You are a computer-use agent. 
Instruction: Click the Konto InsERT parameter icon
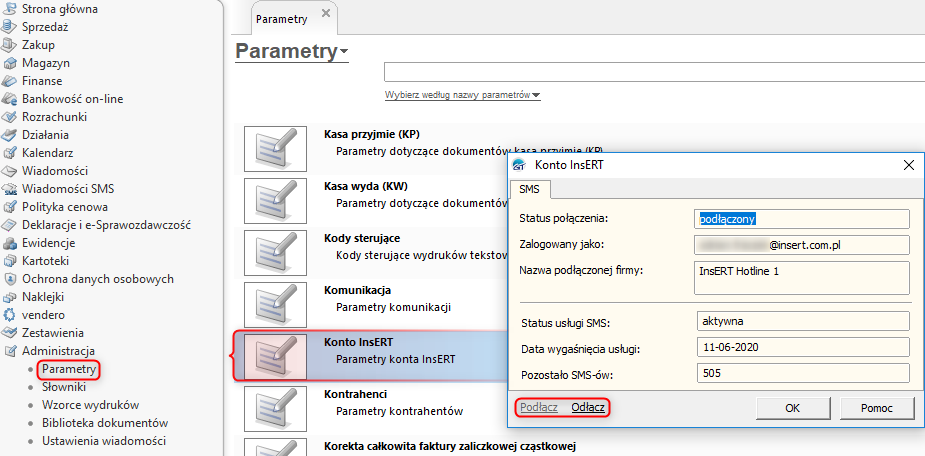coord(275,356)
